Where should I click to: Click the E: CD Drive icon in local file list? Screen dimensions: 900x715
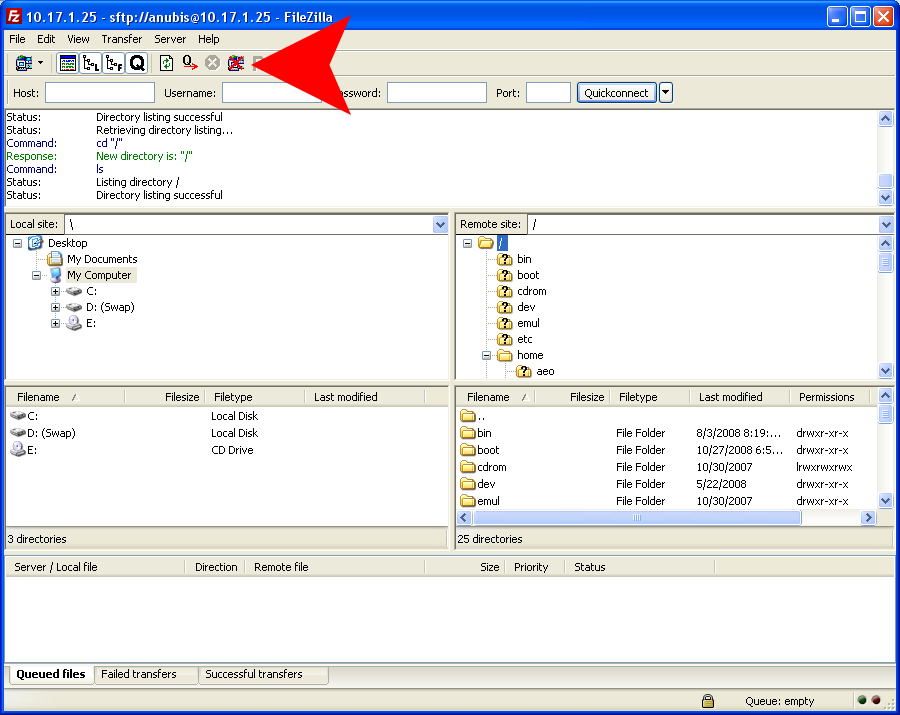18,449
